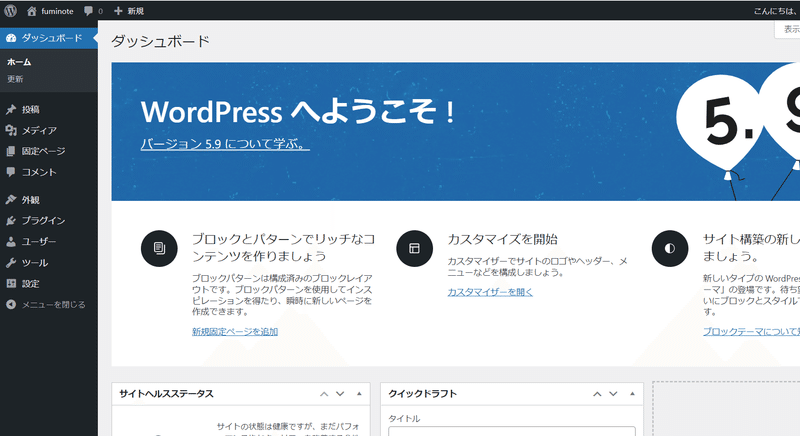Click the プラグイン plug icon

click(11, 220)
